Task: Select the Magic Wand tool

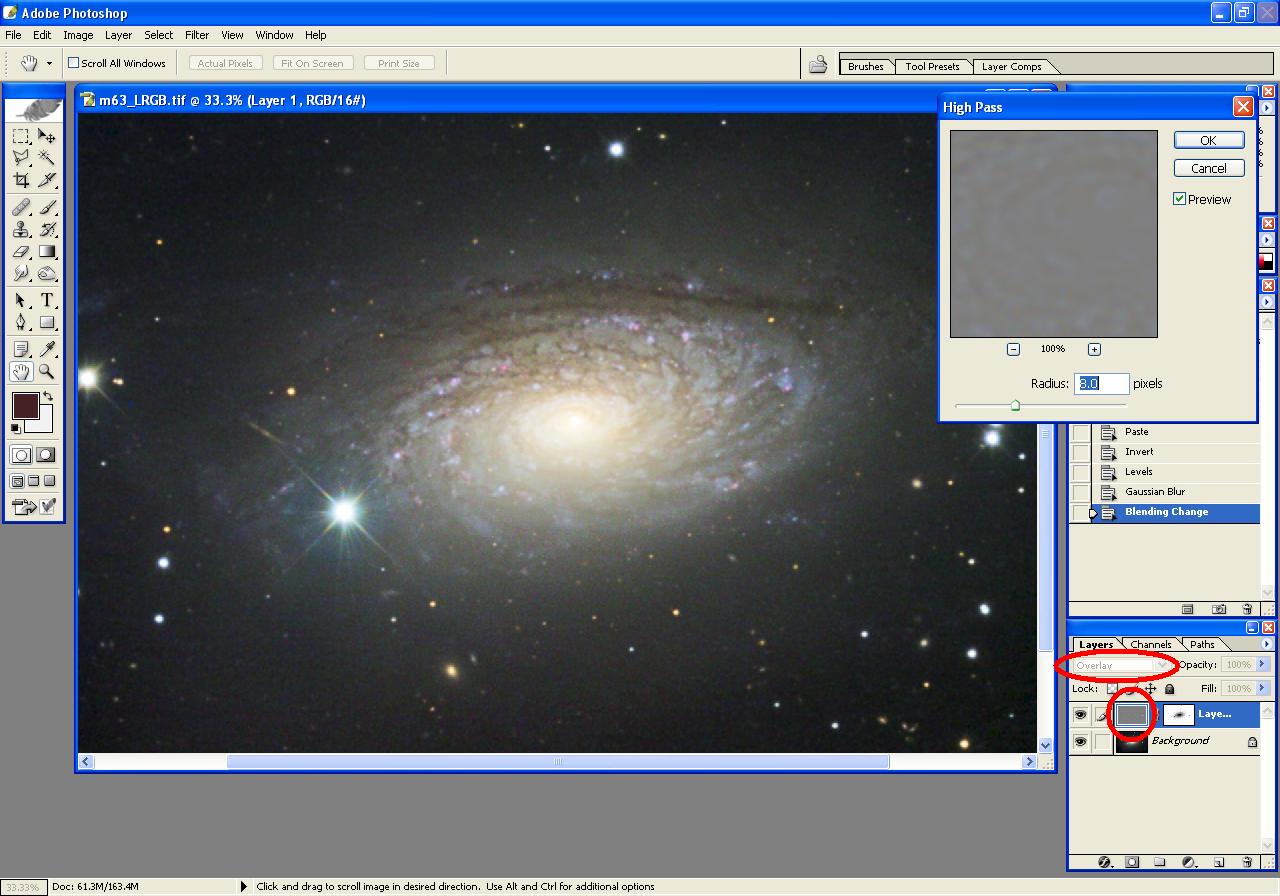Action: 46,158
